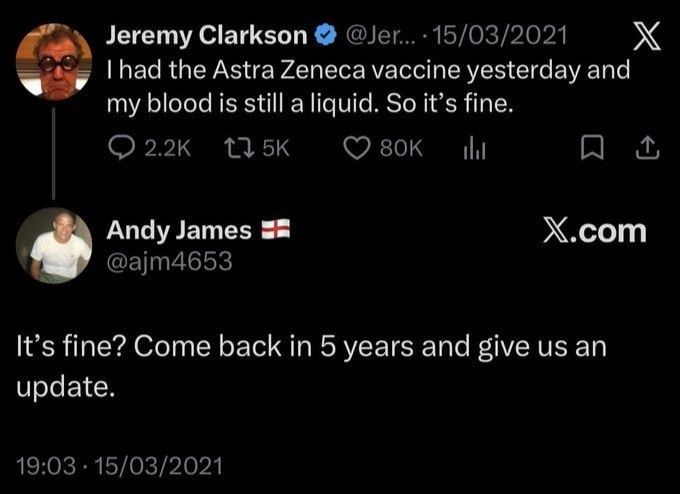Screen dimensions: 680x494
Task: Click the X.com watermark text
Action: pos(595,231)
